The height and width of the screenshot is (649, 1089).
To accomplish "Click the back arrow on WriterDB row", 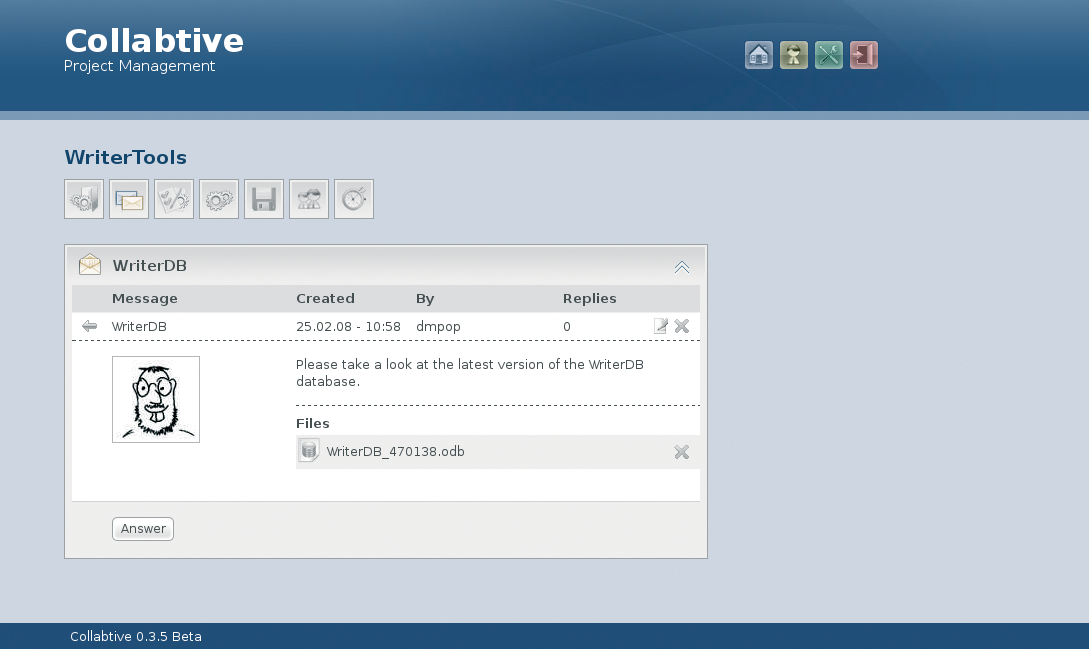I will click(x=89, y=326).
